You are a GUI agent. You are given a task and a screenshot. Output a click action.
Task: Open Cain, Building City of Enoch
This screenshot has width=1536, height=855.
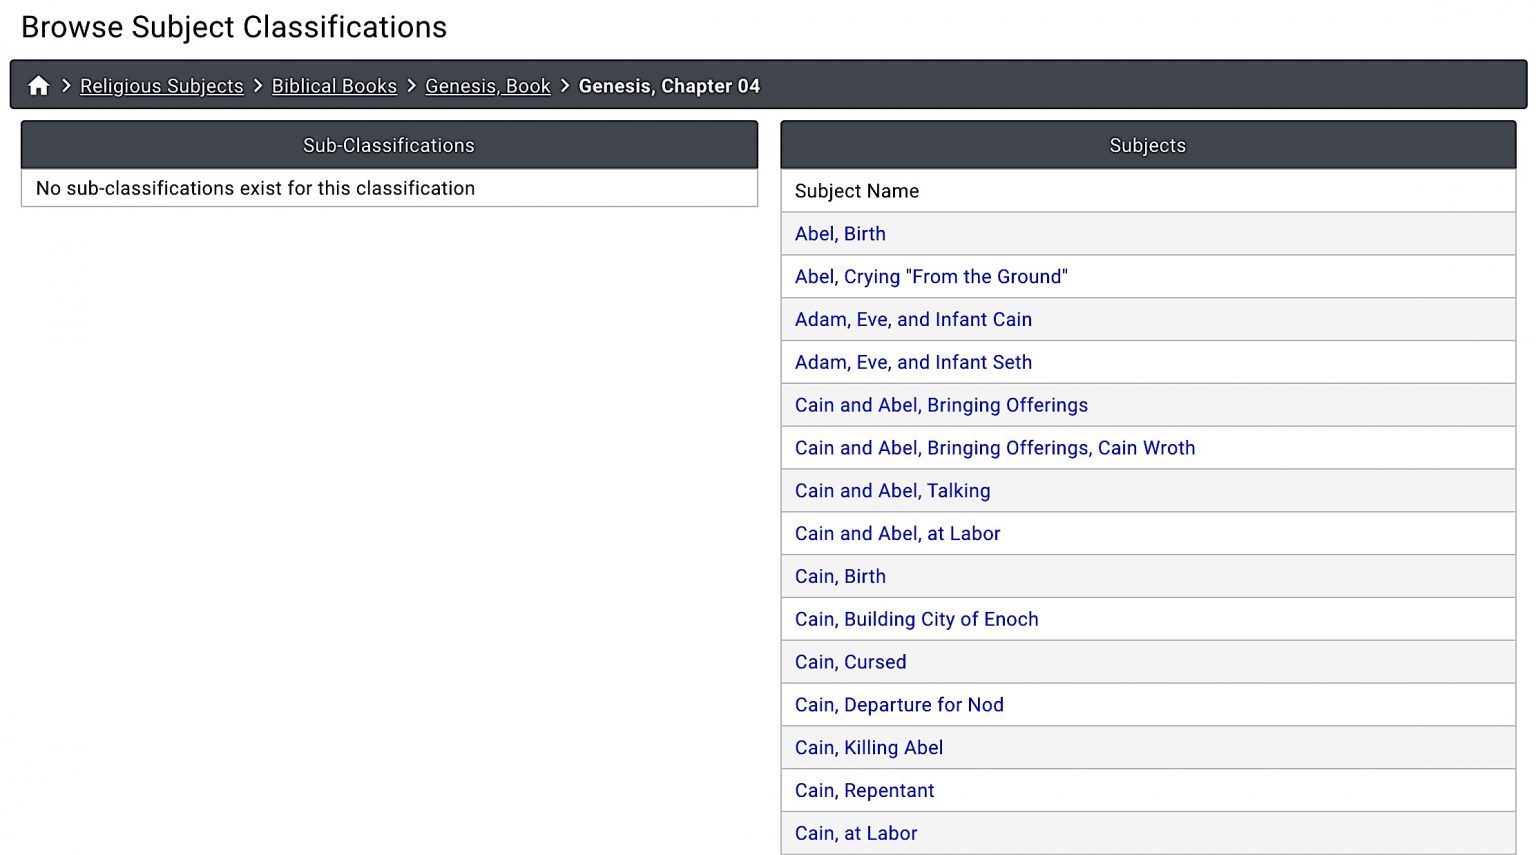coord(916,619)
